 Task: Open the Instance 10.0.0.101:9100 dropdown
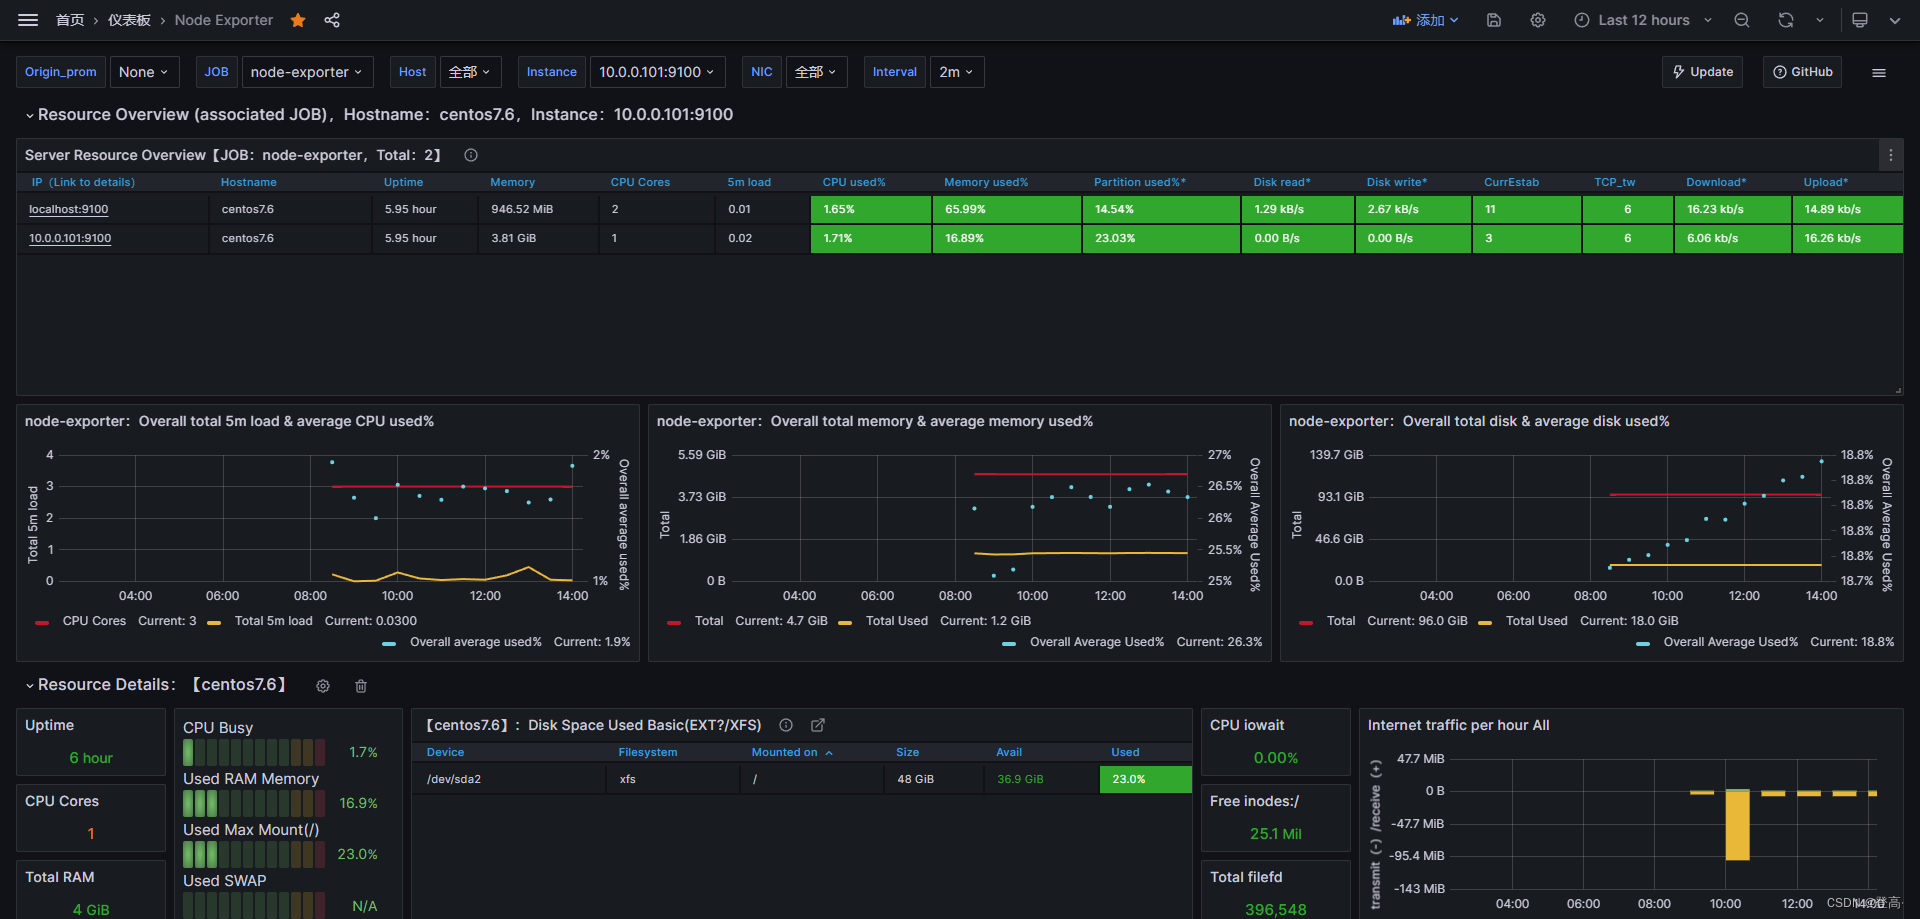click(657, 72)
